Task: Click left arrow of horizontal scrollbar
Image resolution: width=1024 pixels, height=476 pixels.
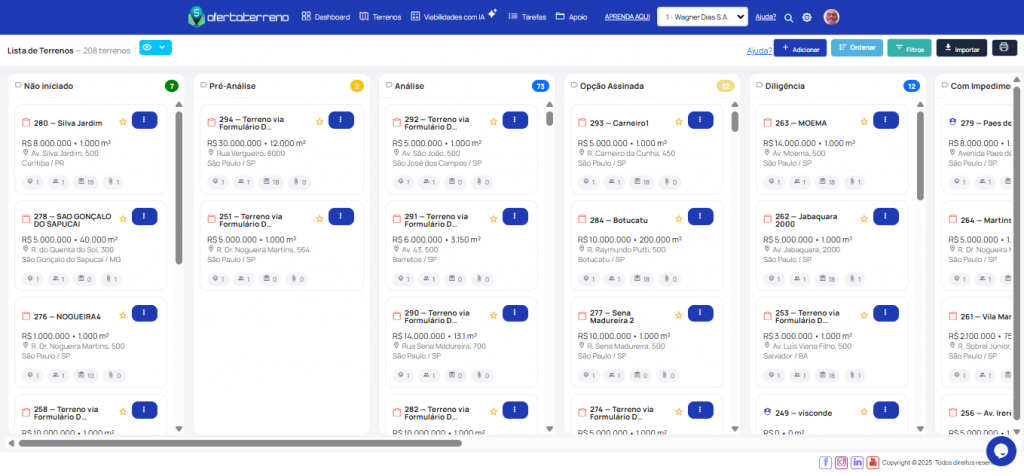Action: point(11,443)
